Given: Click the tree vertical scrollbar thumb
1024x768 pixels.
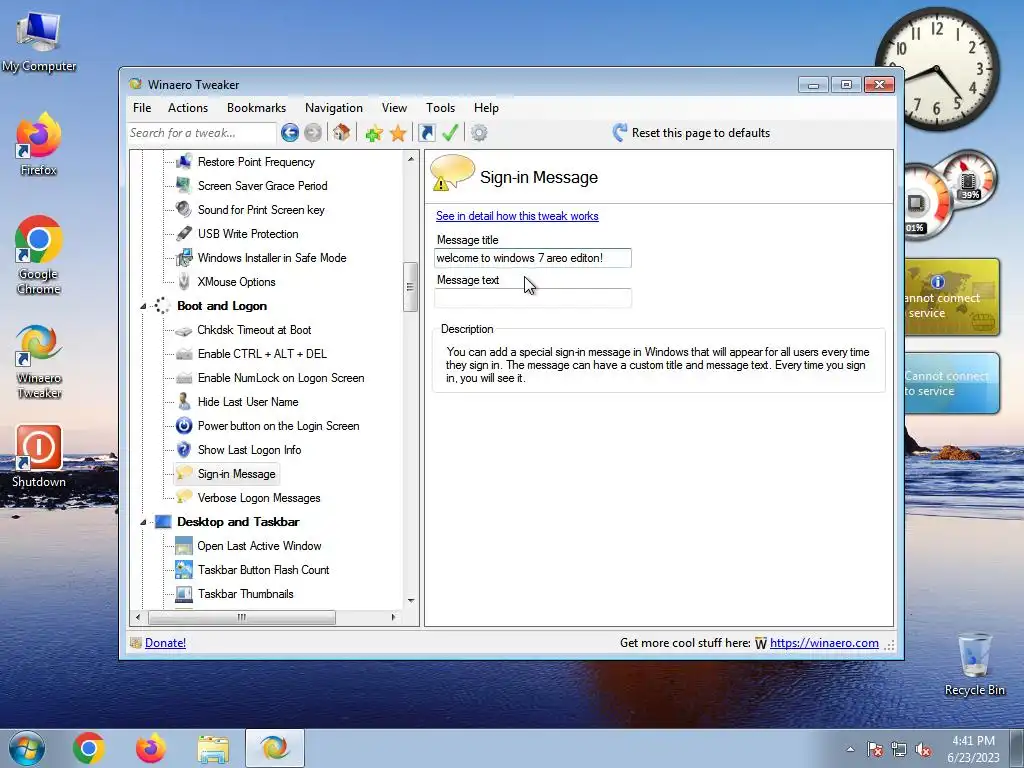Looking at the screenshot, I should (410, 287).
